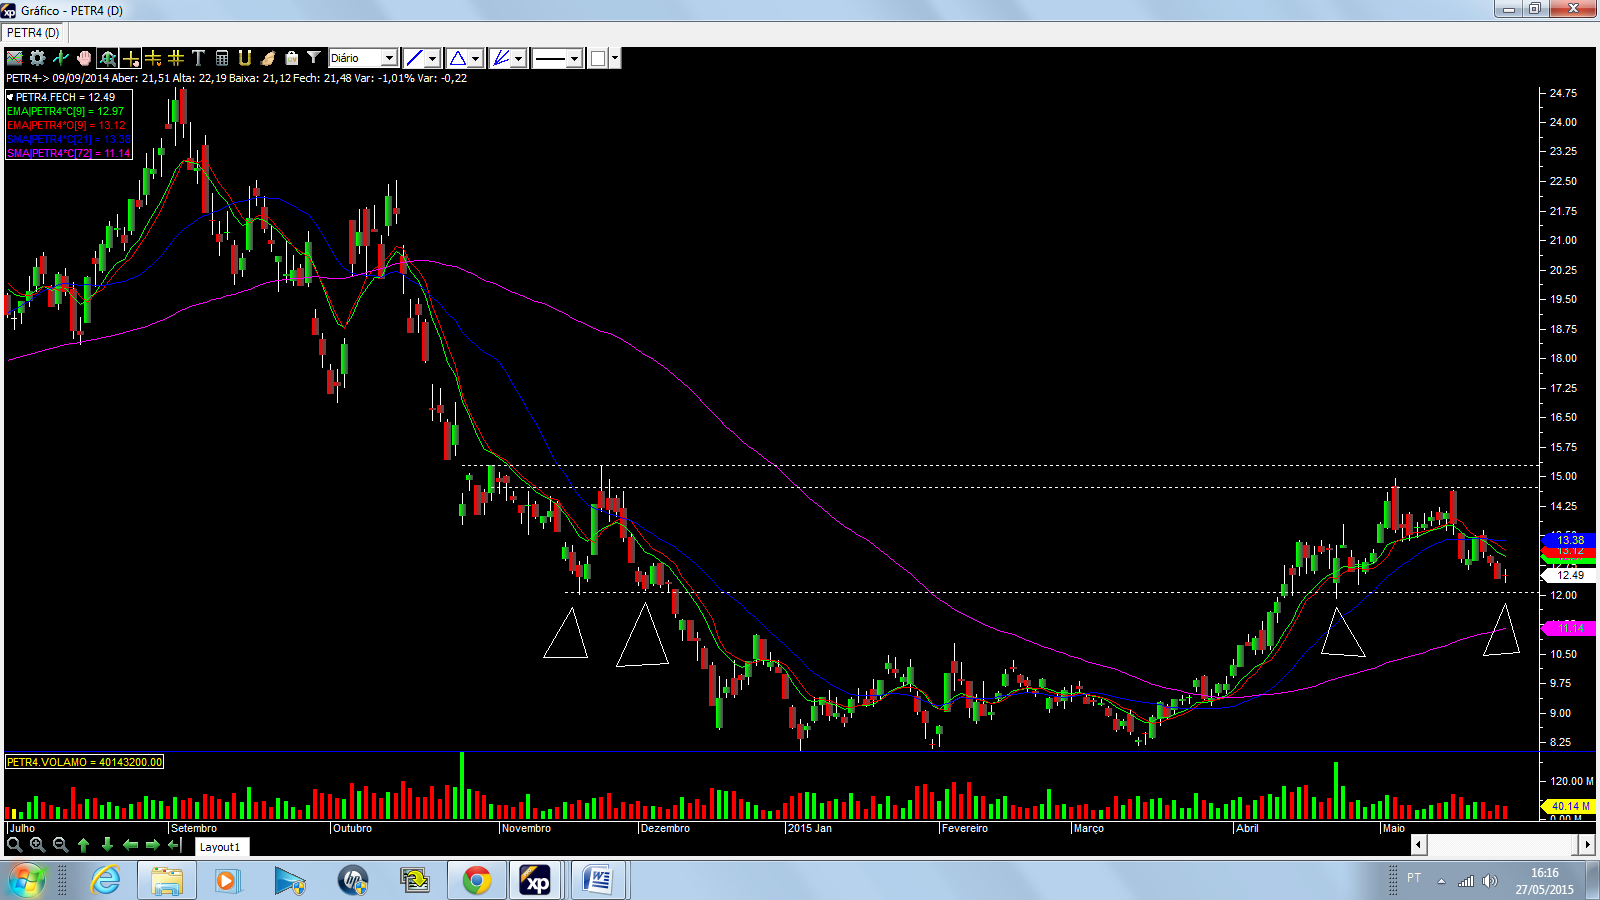Image resolution: width=1600 pixels, height=900 pixels.
Task: Click the SMA|PETR4*C[72] legend entry
Action: tap(68, 153)
